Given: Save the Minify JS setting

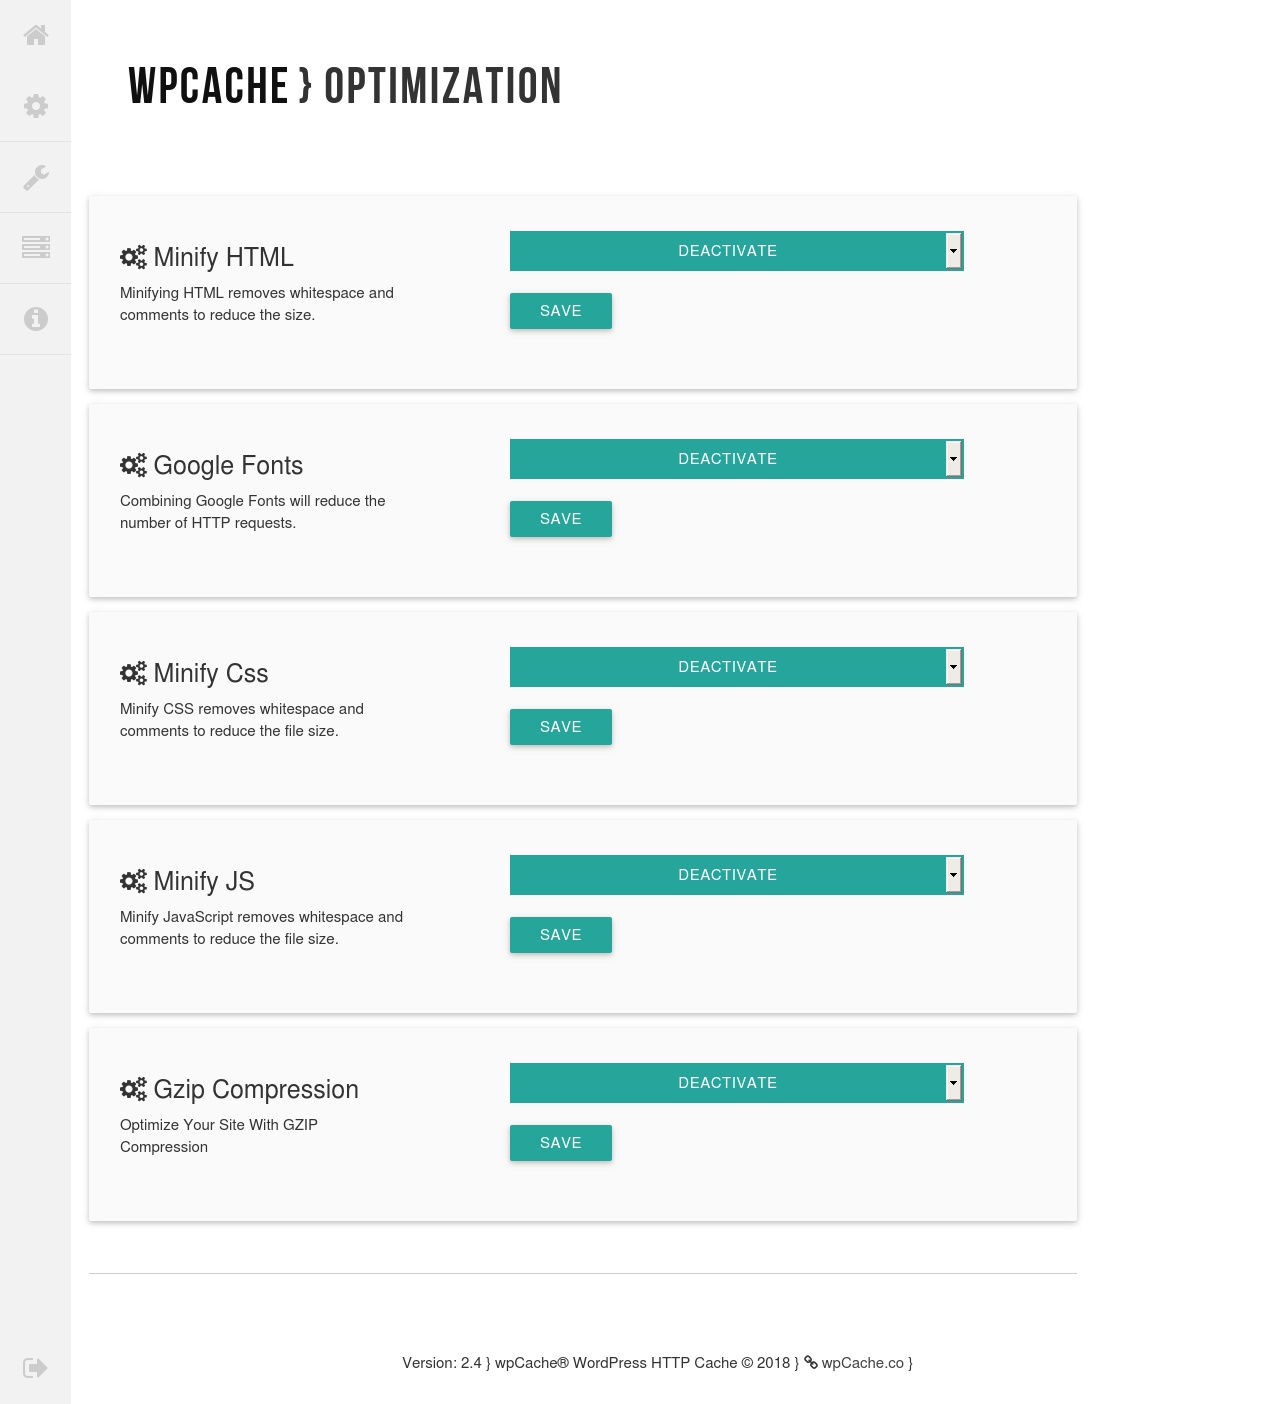Looking at the screenshot, I should coord(561,935).
